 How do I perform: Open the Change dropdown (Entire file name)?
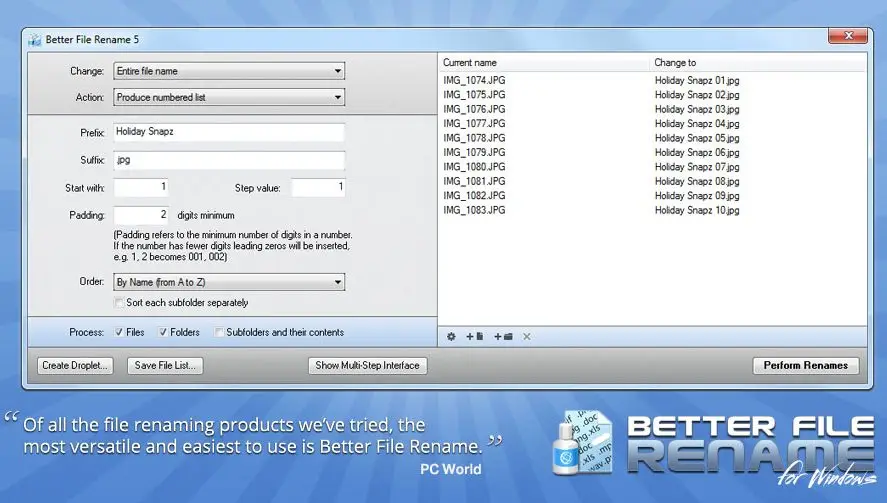[229, 71]
